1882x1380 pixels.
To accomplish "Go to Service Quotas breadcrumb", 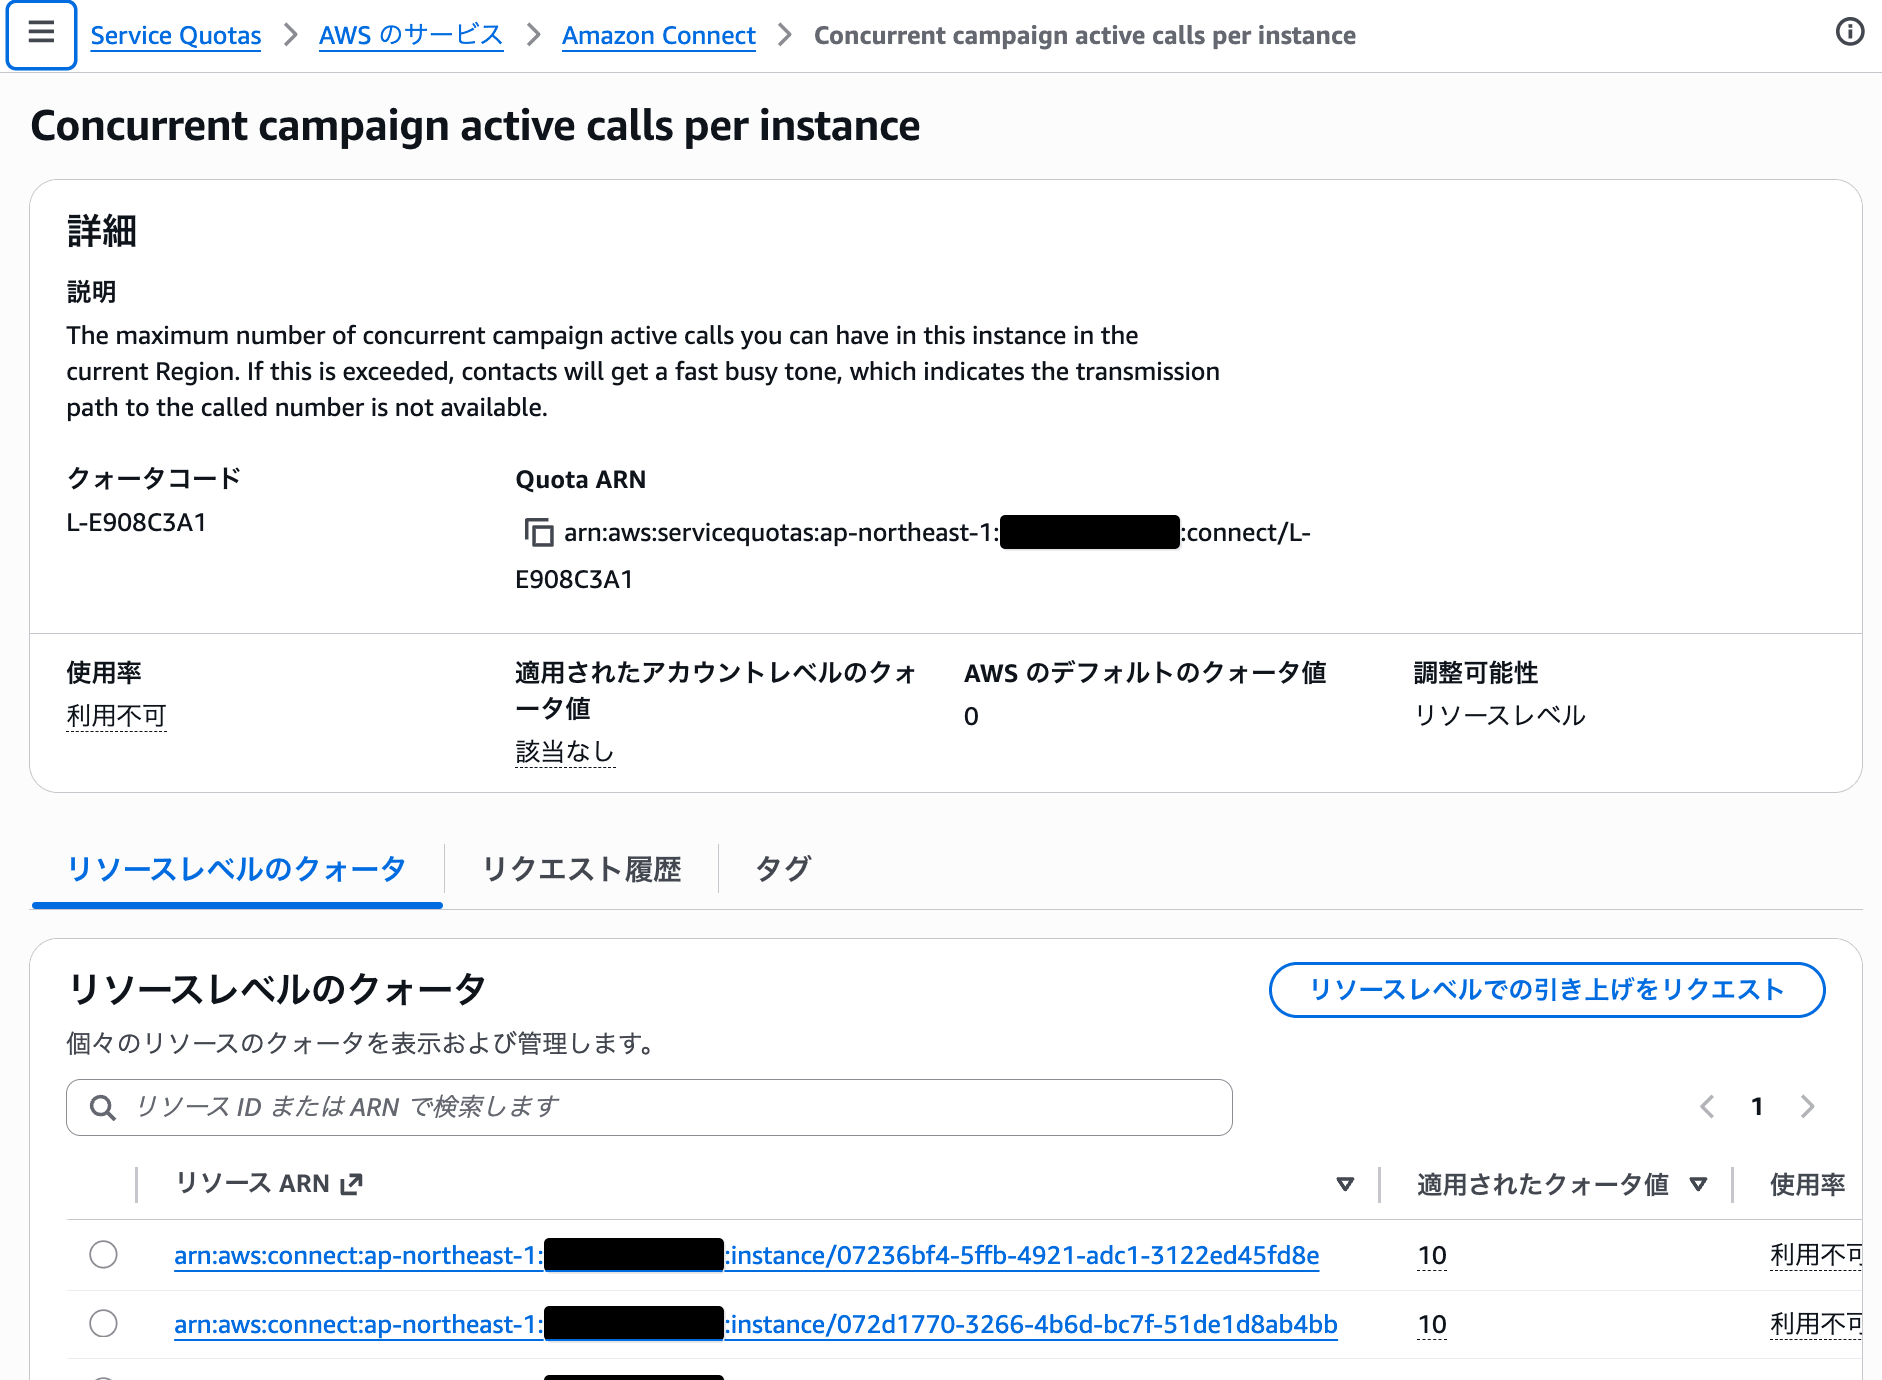I will tap(176, 35).
